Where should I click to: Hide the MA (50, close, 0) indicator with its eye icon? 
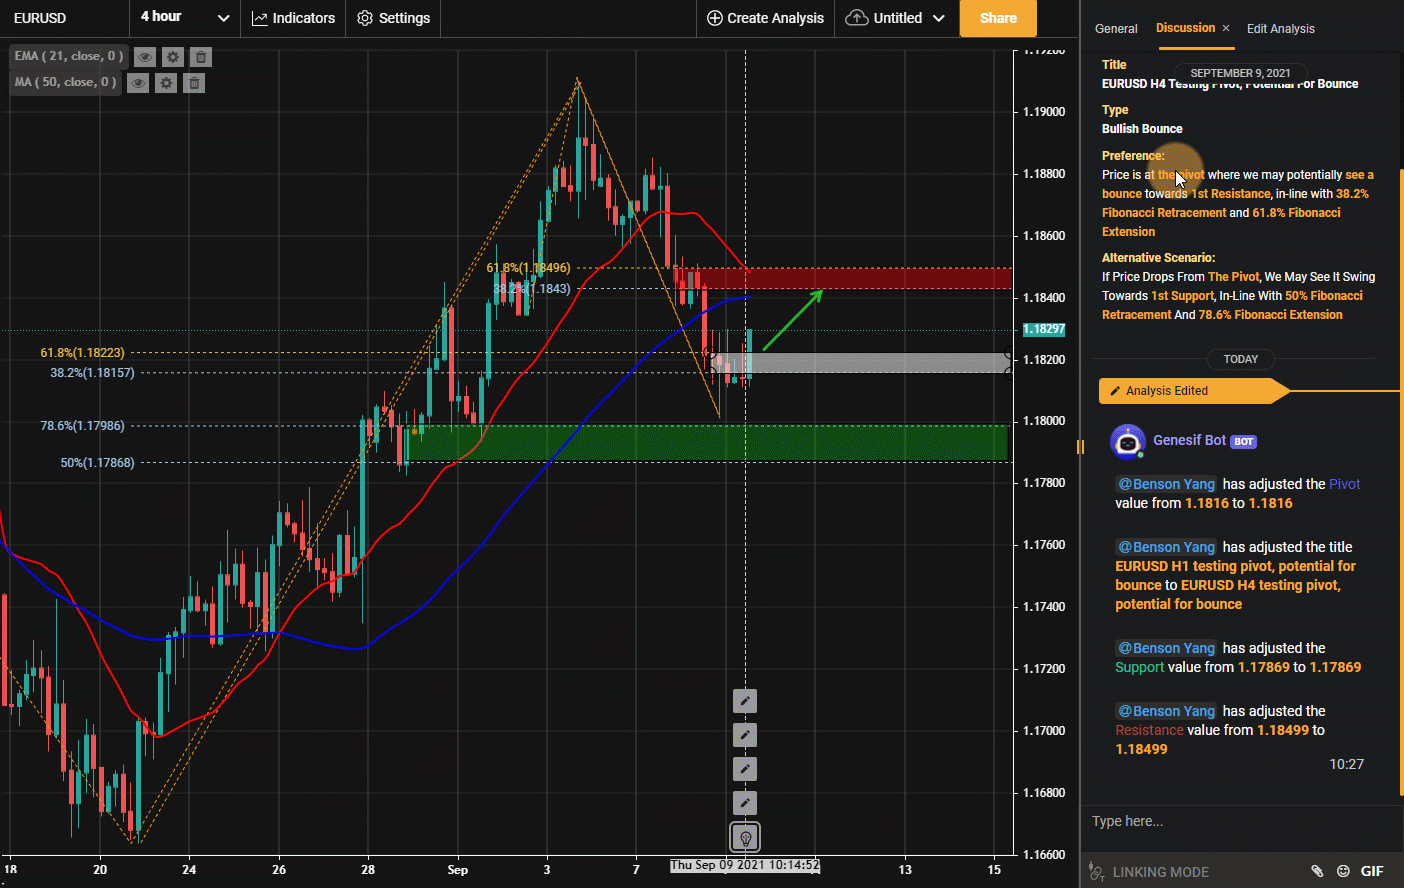point(138,83)
